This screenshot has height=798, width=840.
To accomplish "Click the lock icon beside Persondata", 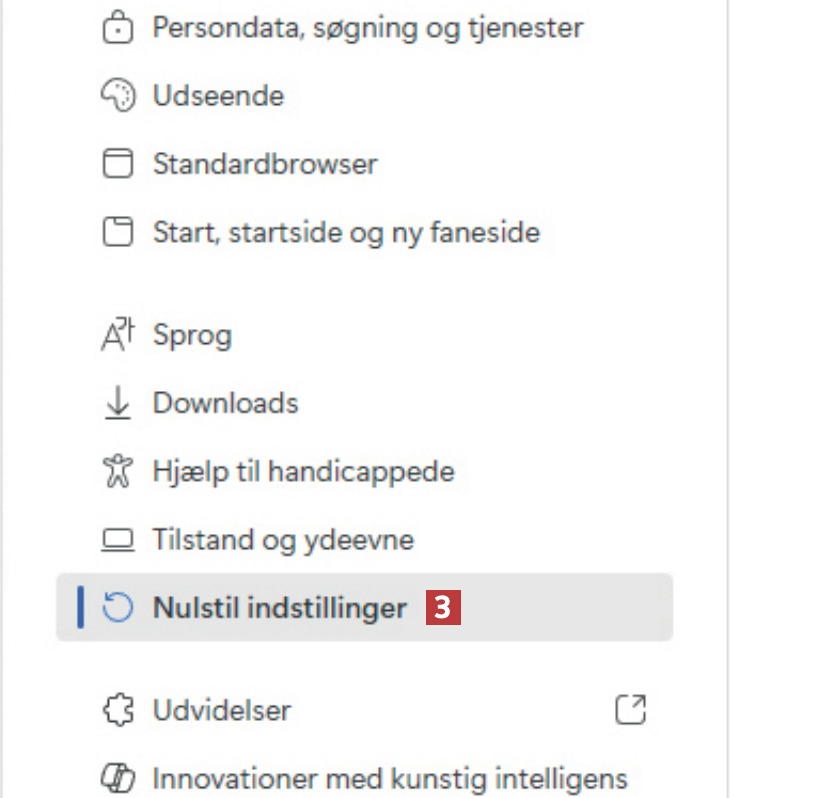I will (118, 28).
